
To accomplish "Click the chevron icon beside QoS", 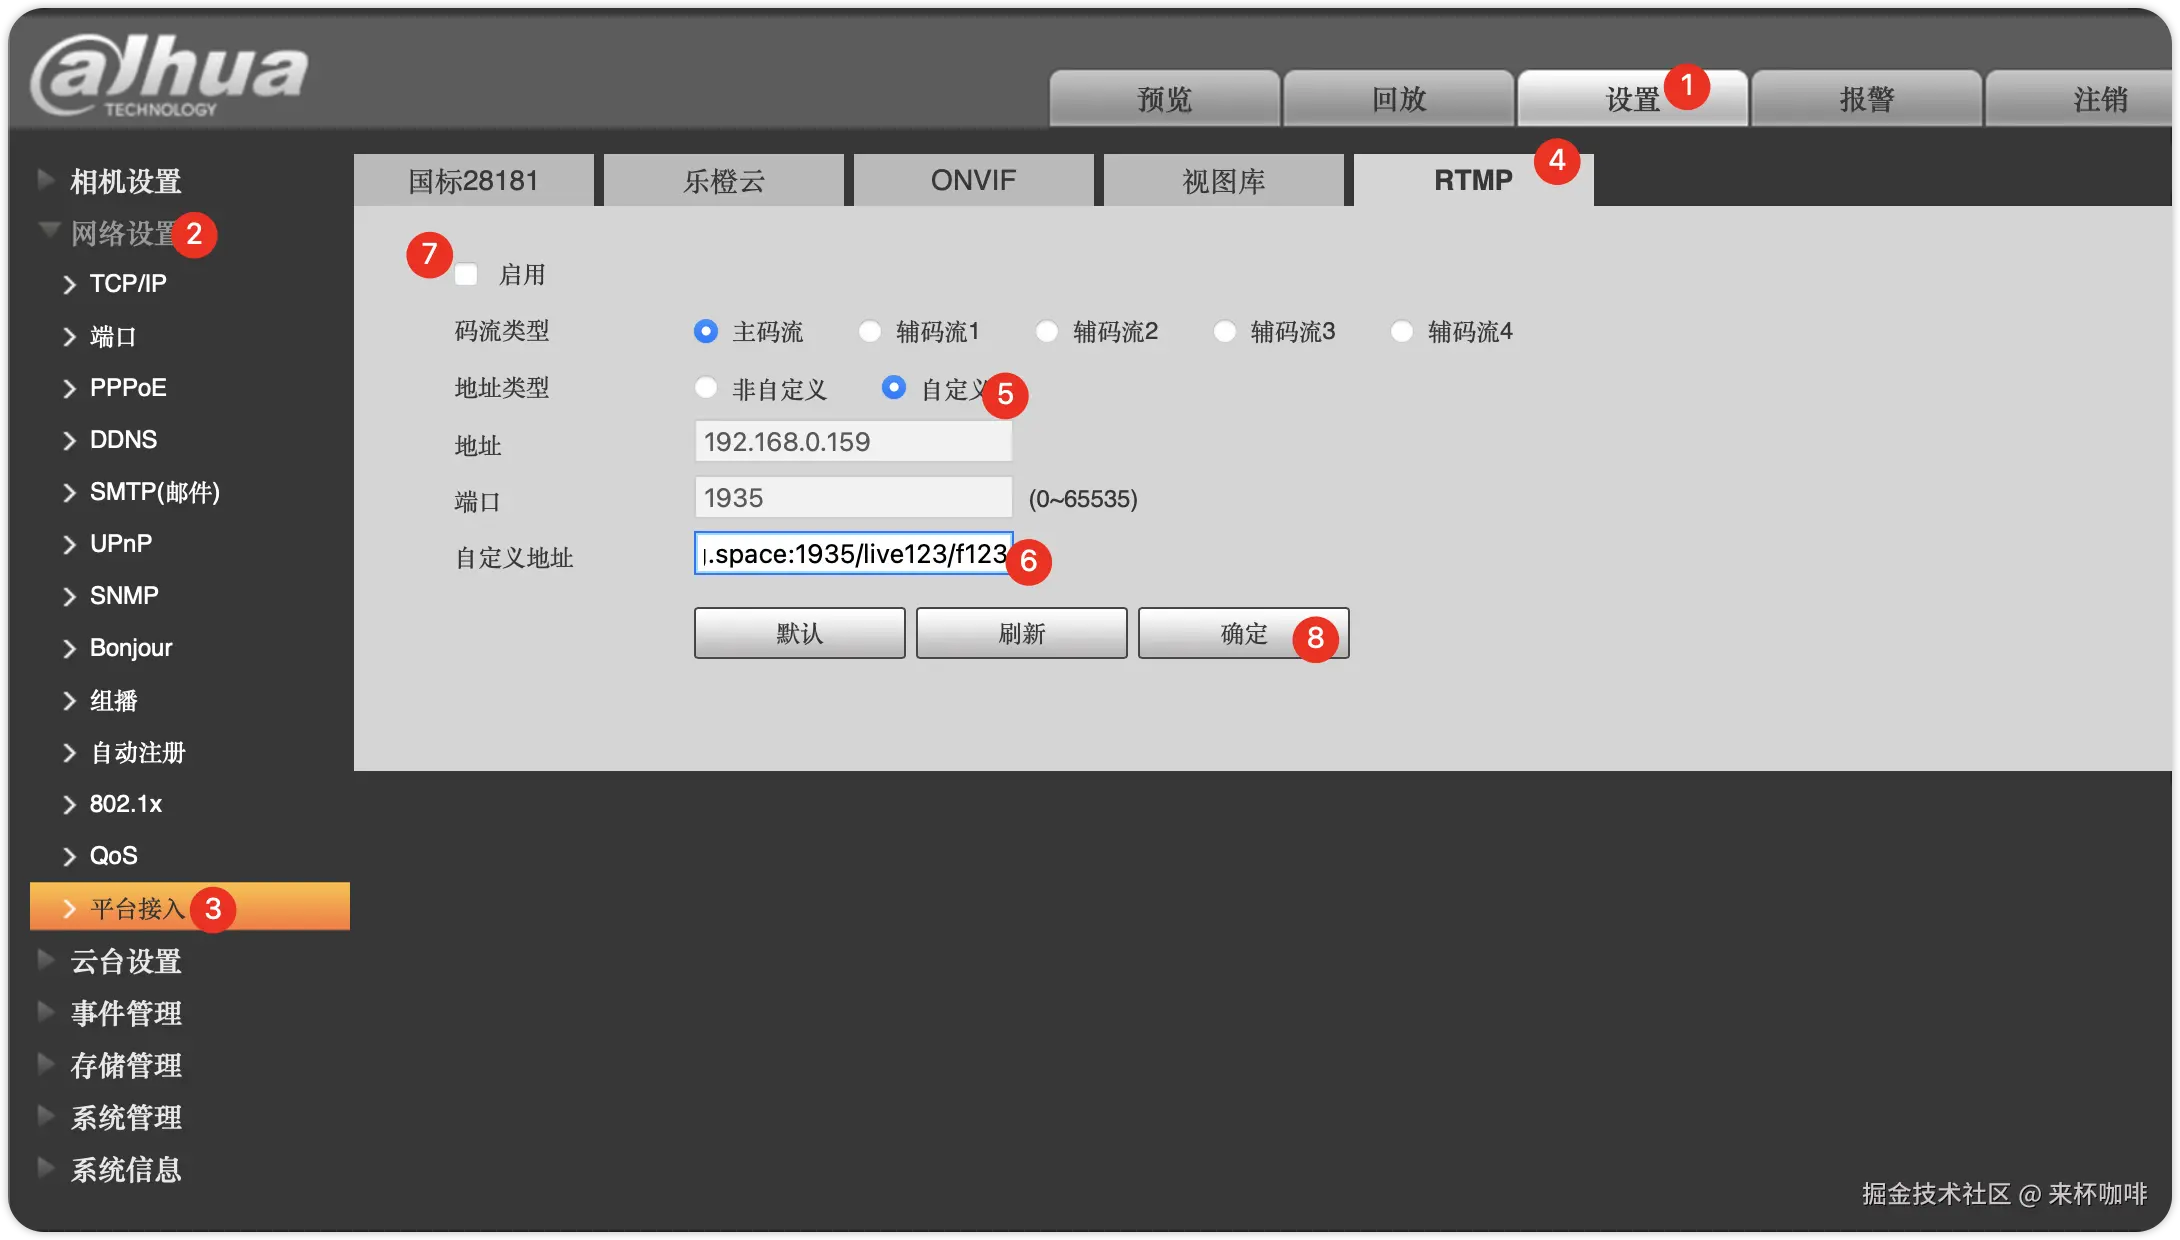I will tap(69, 857).
